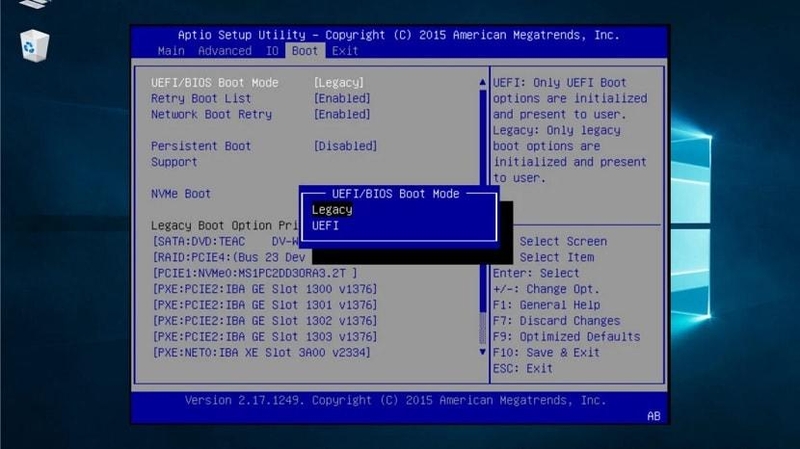This screenshot has height=449, width=800.
Task: Click the Legacy Boot Option heading
Action: [x=224, y=226]
